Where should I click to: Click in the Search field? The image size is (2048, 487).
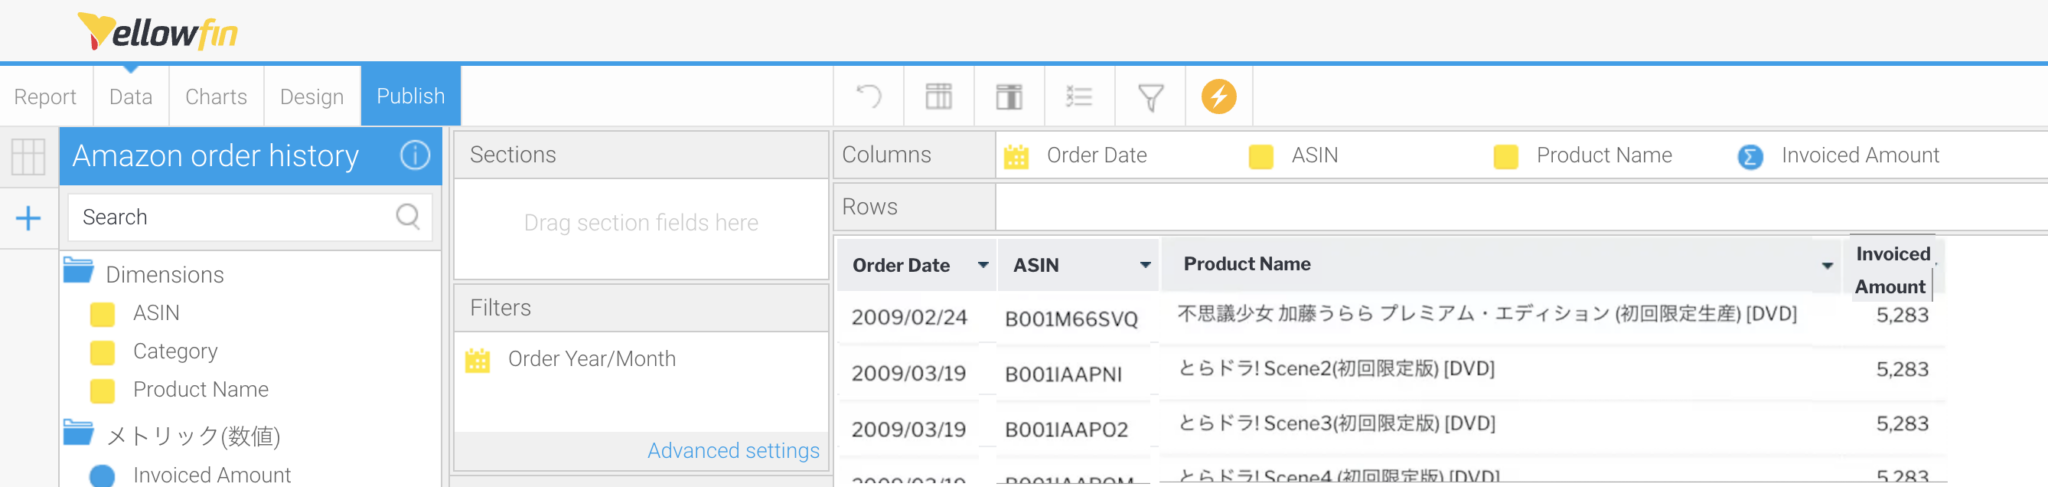tap(250, 217)
